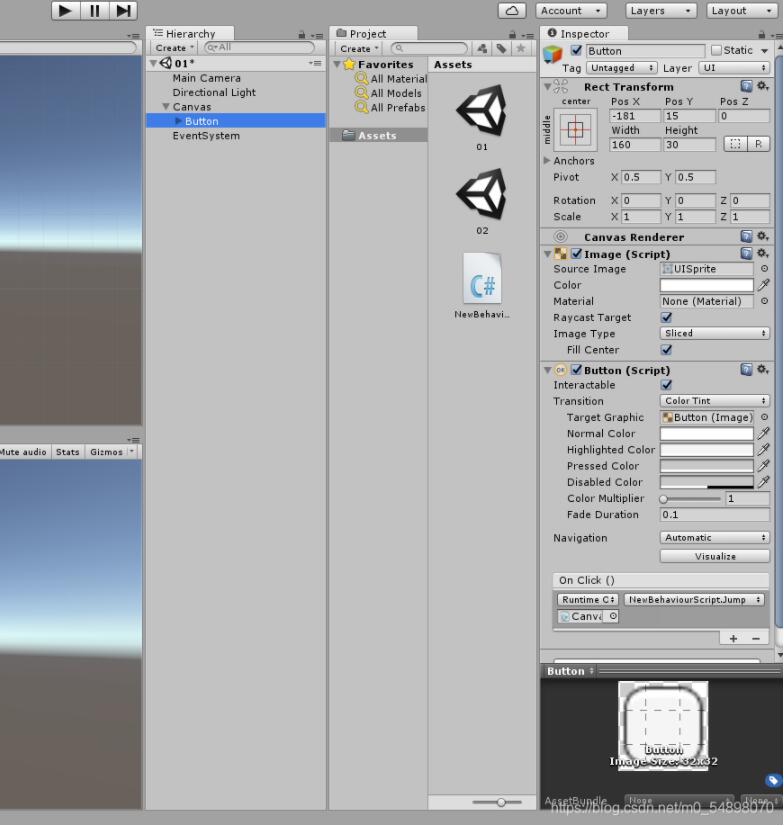Open the Layers dropdown in the toolbar
This screenshot has height=826, width=784.
(x=661, y=10)
